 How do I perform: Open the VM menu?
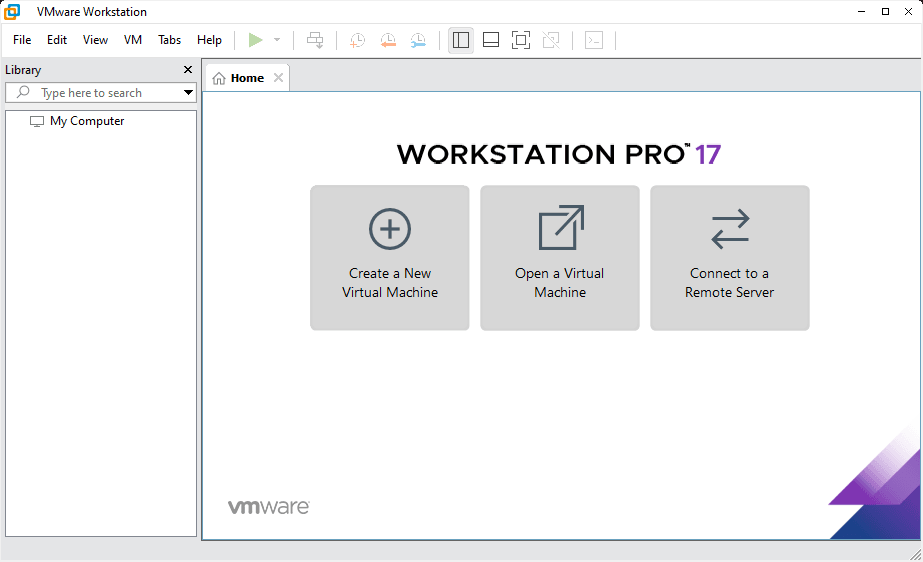click(x=133, y=40)
